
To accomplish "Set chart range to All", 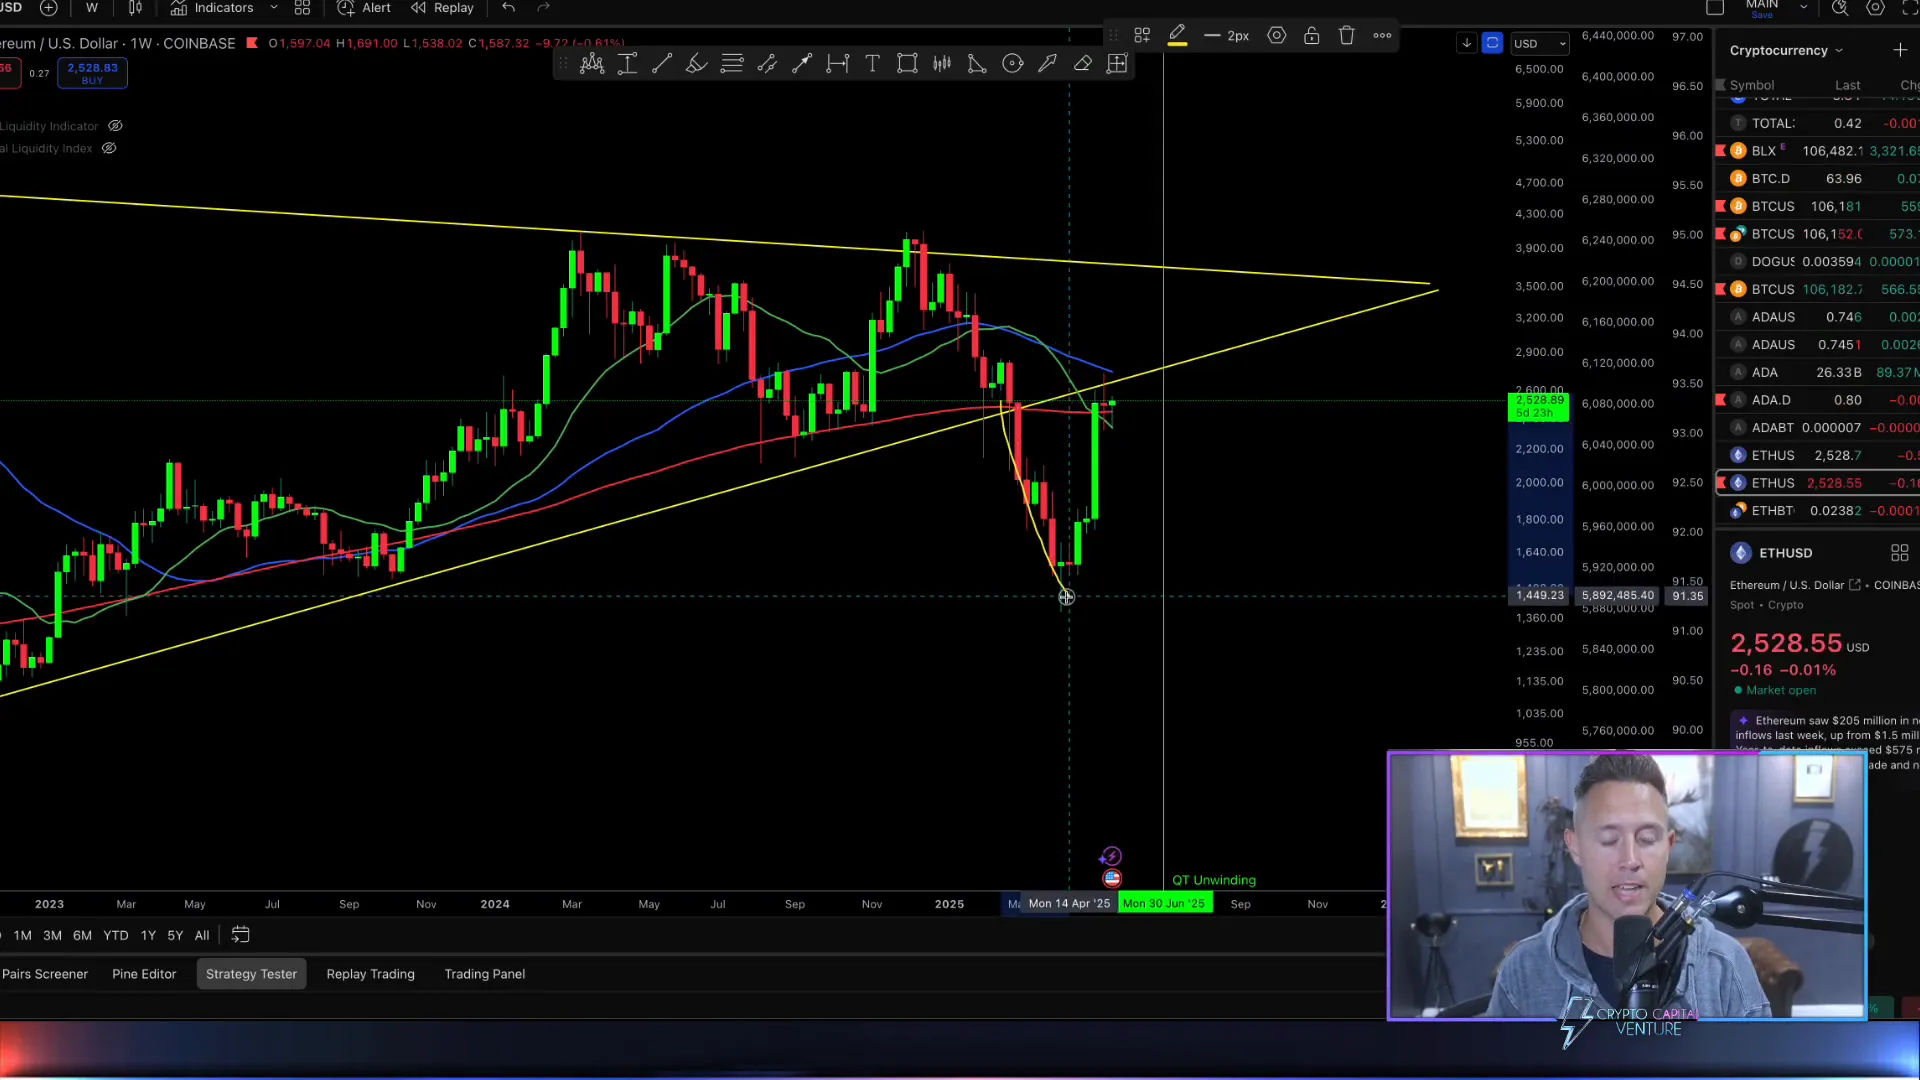I will (x=202, y=935).
